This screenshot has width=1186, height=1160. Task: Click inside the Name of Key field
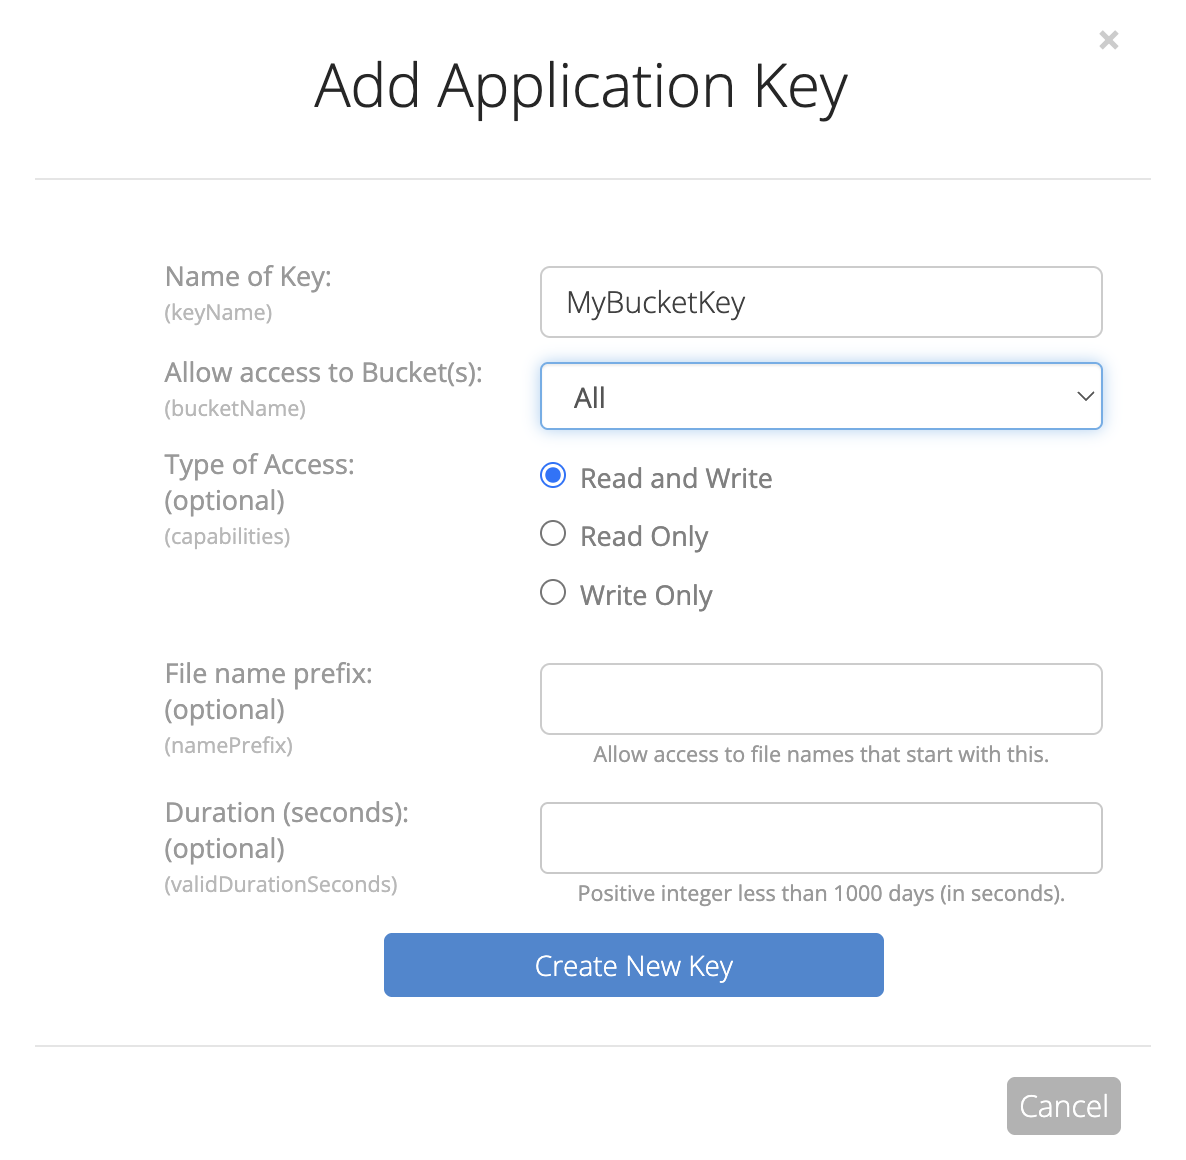click(x=820, y=302)
